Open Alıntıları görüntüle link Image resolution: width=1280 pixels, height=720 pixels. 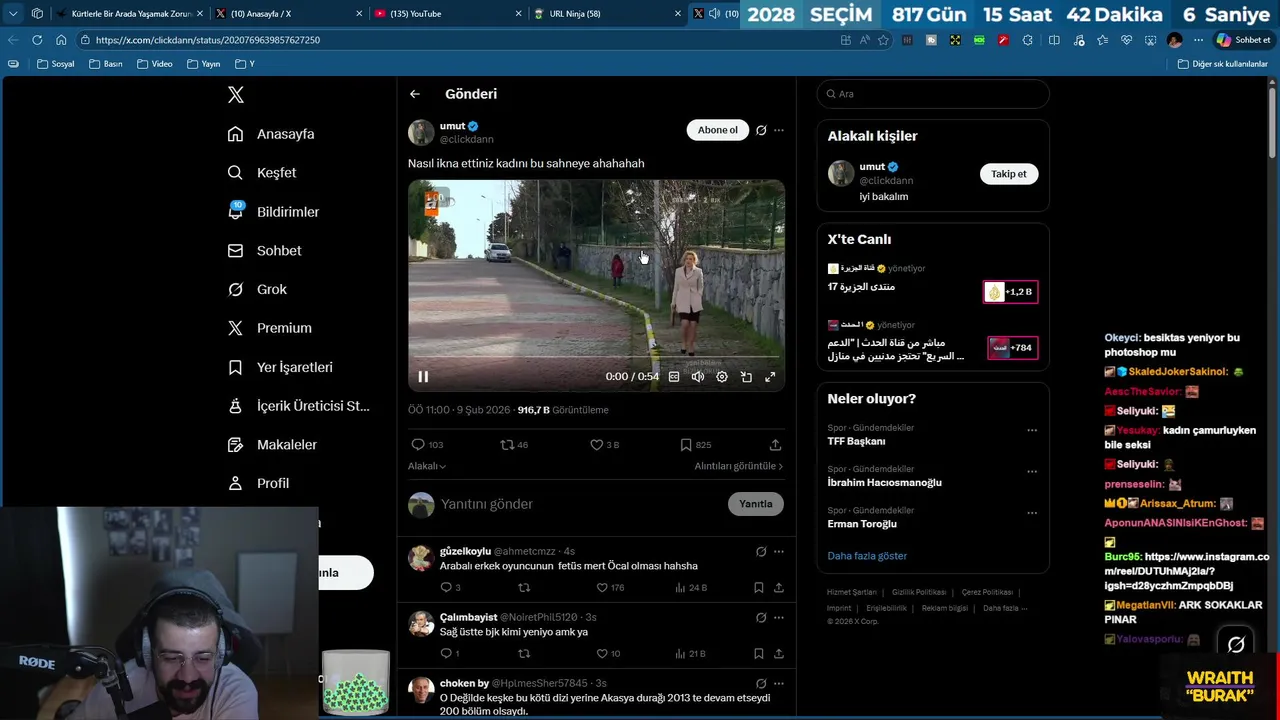[x=738, y=466]
